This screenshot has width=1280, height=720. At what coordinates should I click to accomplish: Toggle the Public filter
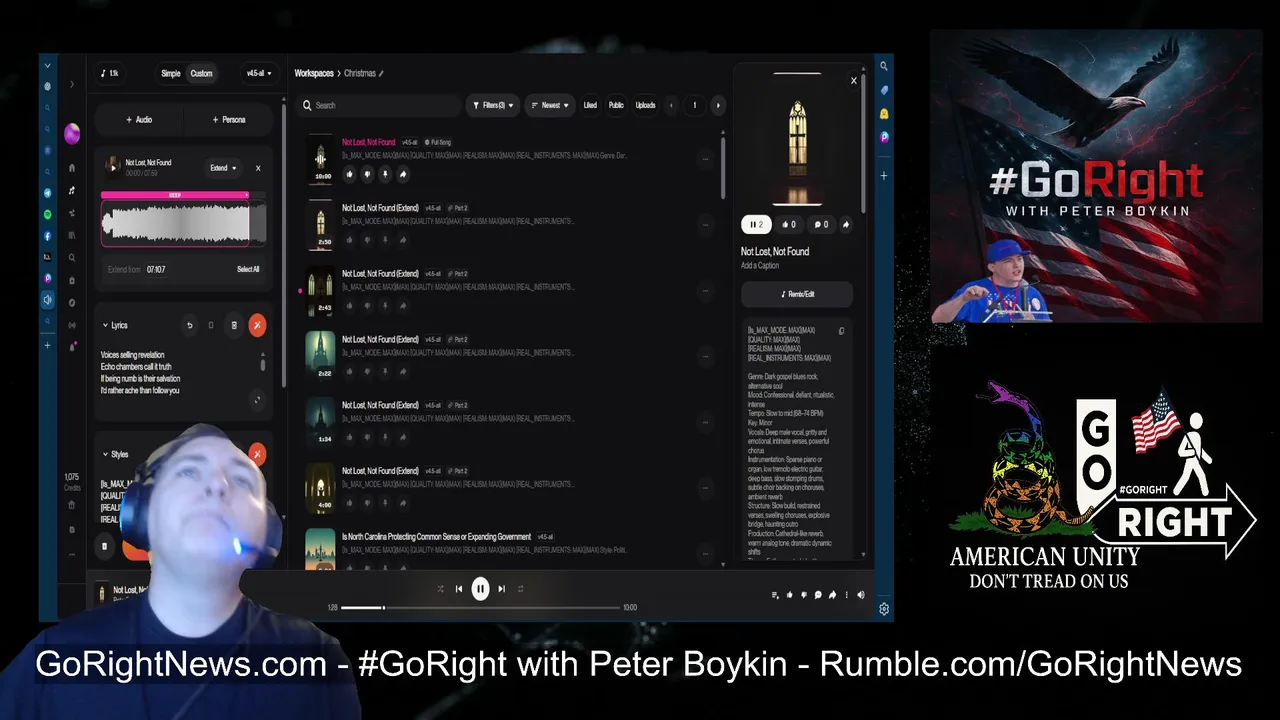pos(616,105)
